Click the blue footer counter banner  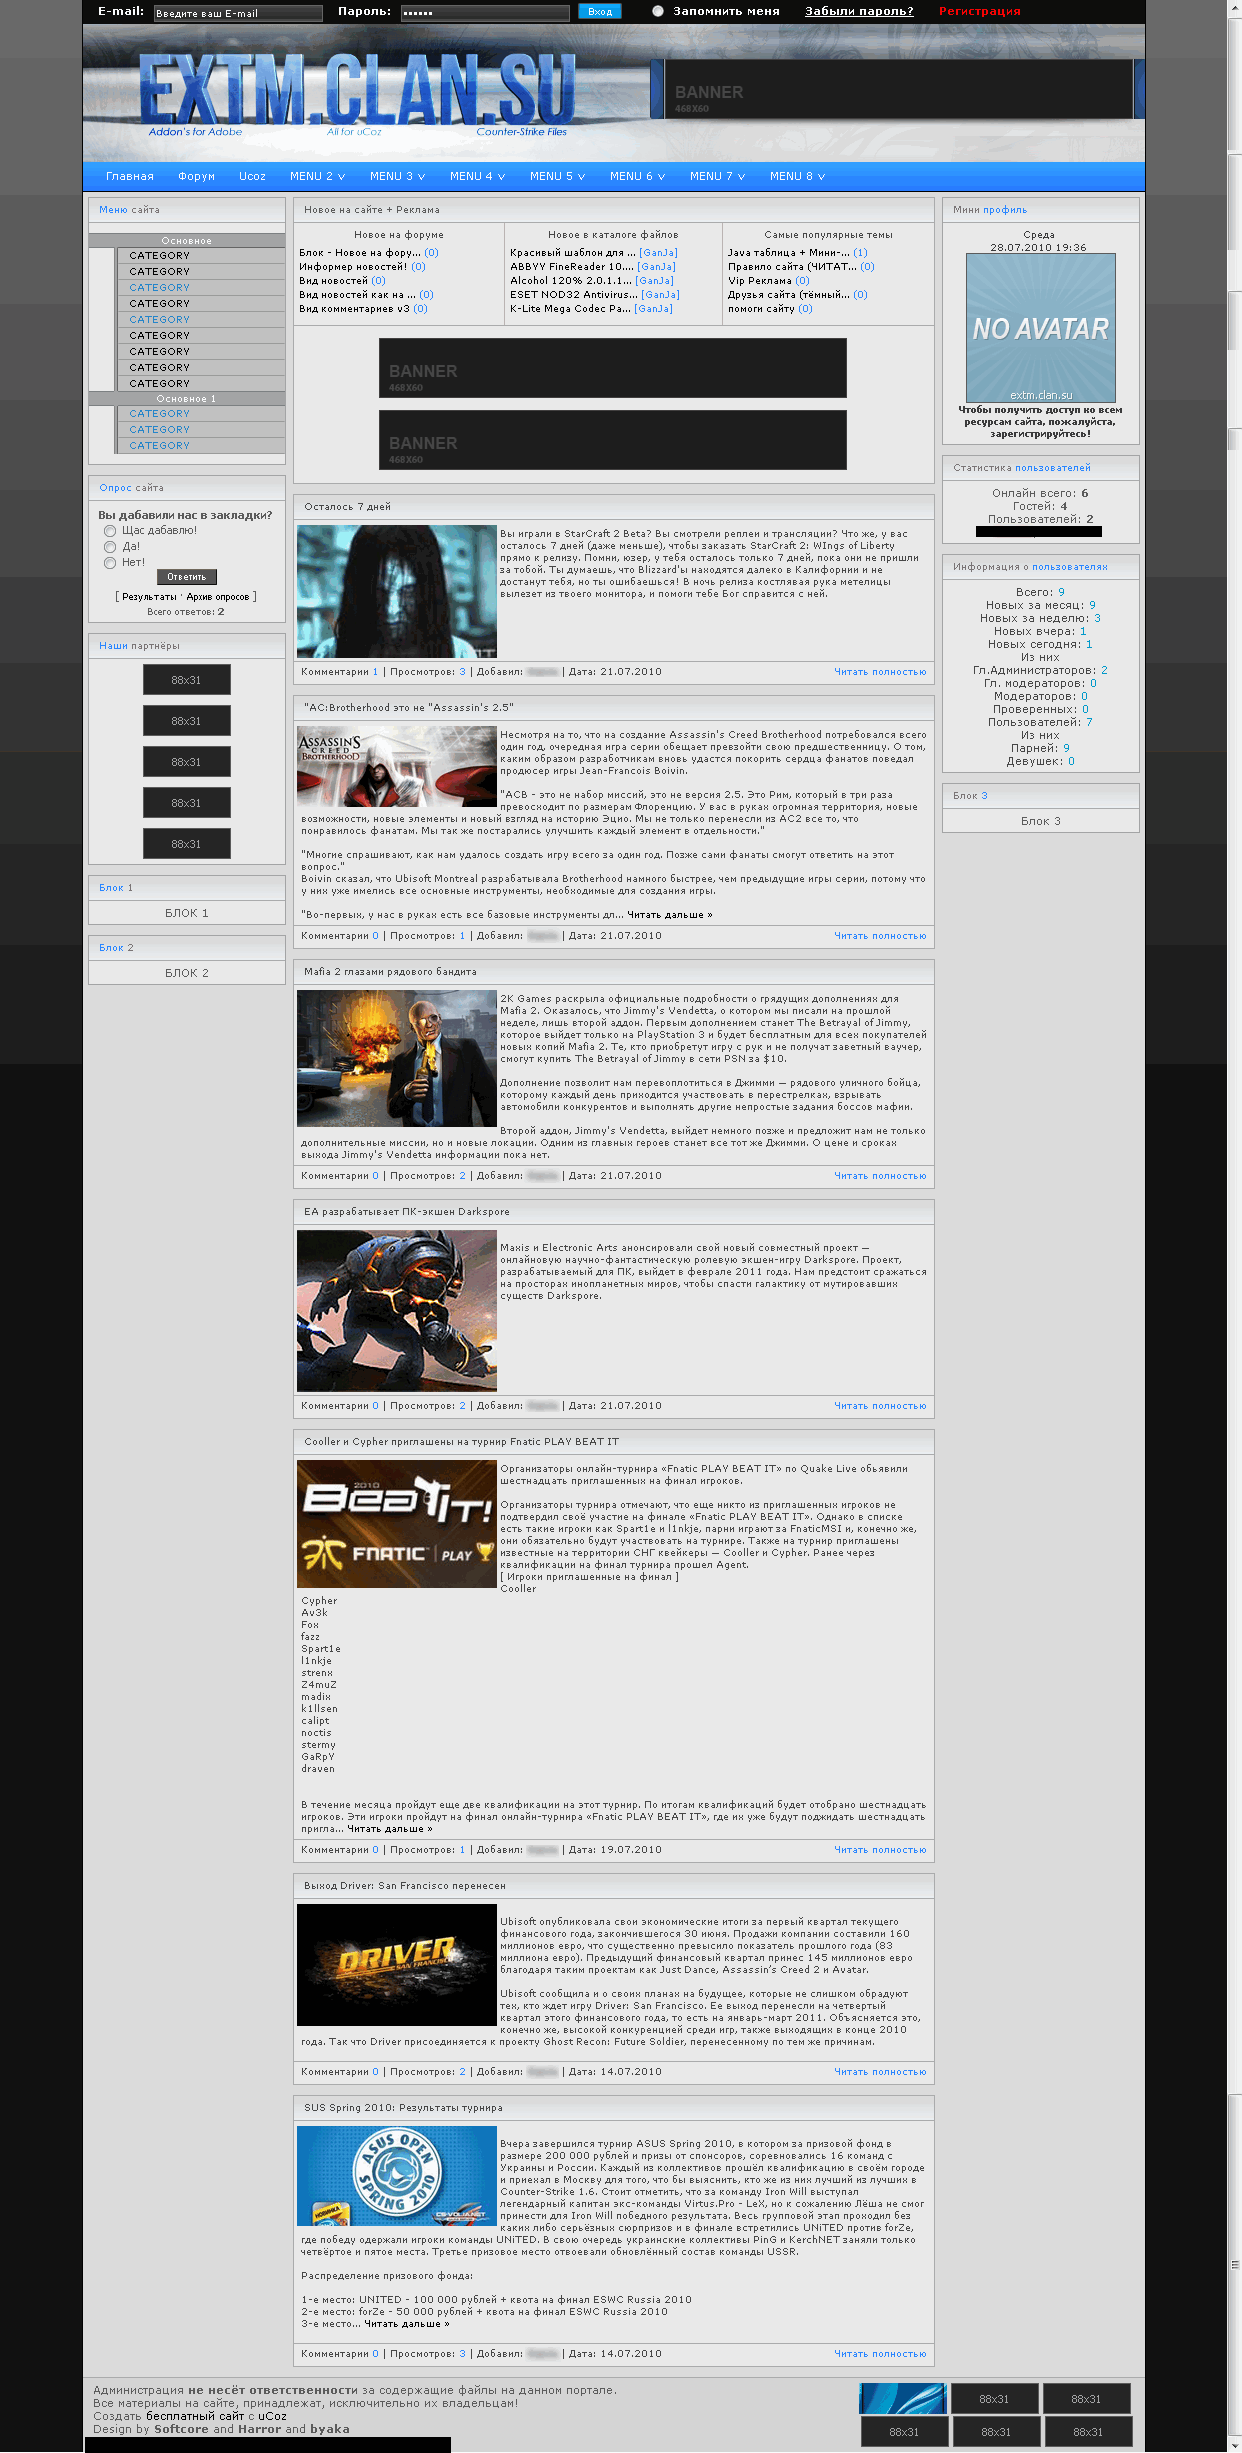pyautogui.click(x=902, y=2398)
